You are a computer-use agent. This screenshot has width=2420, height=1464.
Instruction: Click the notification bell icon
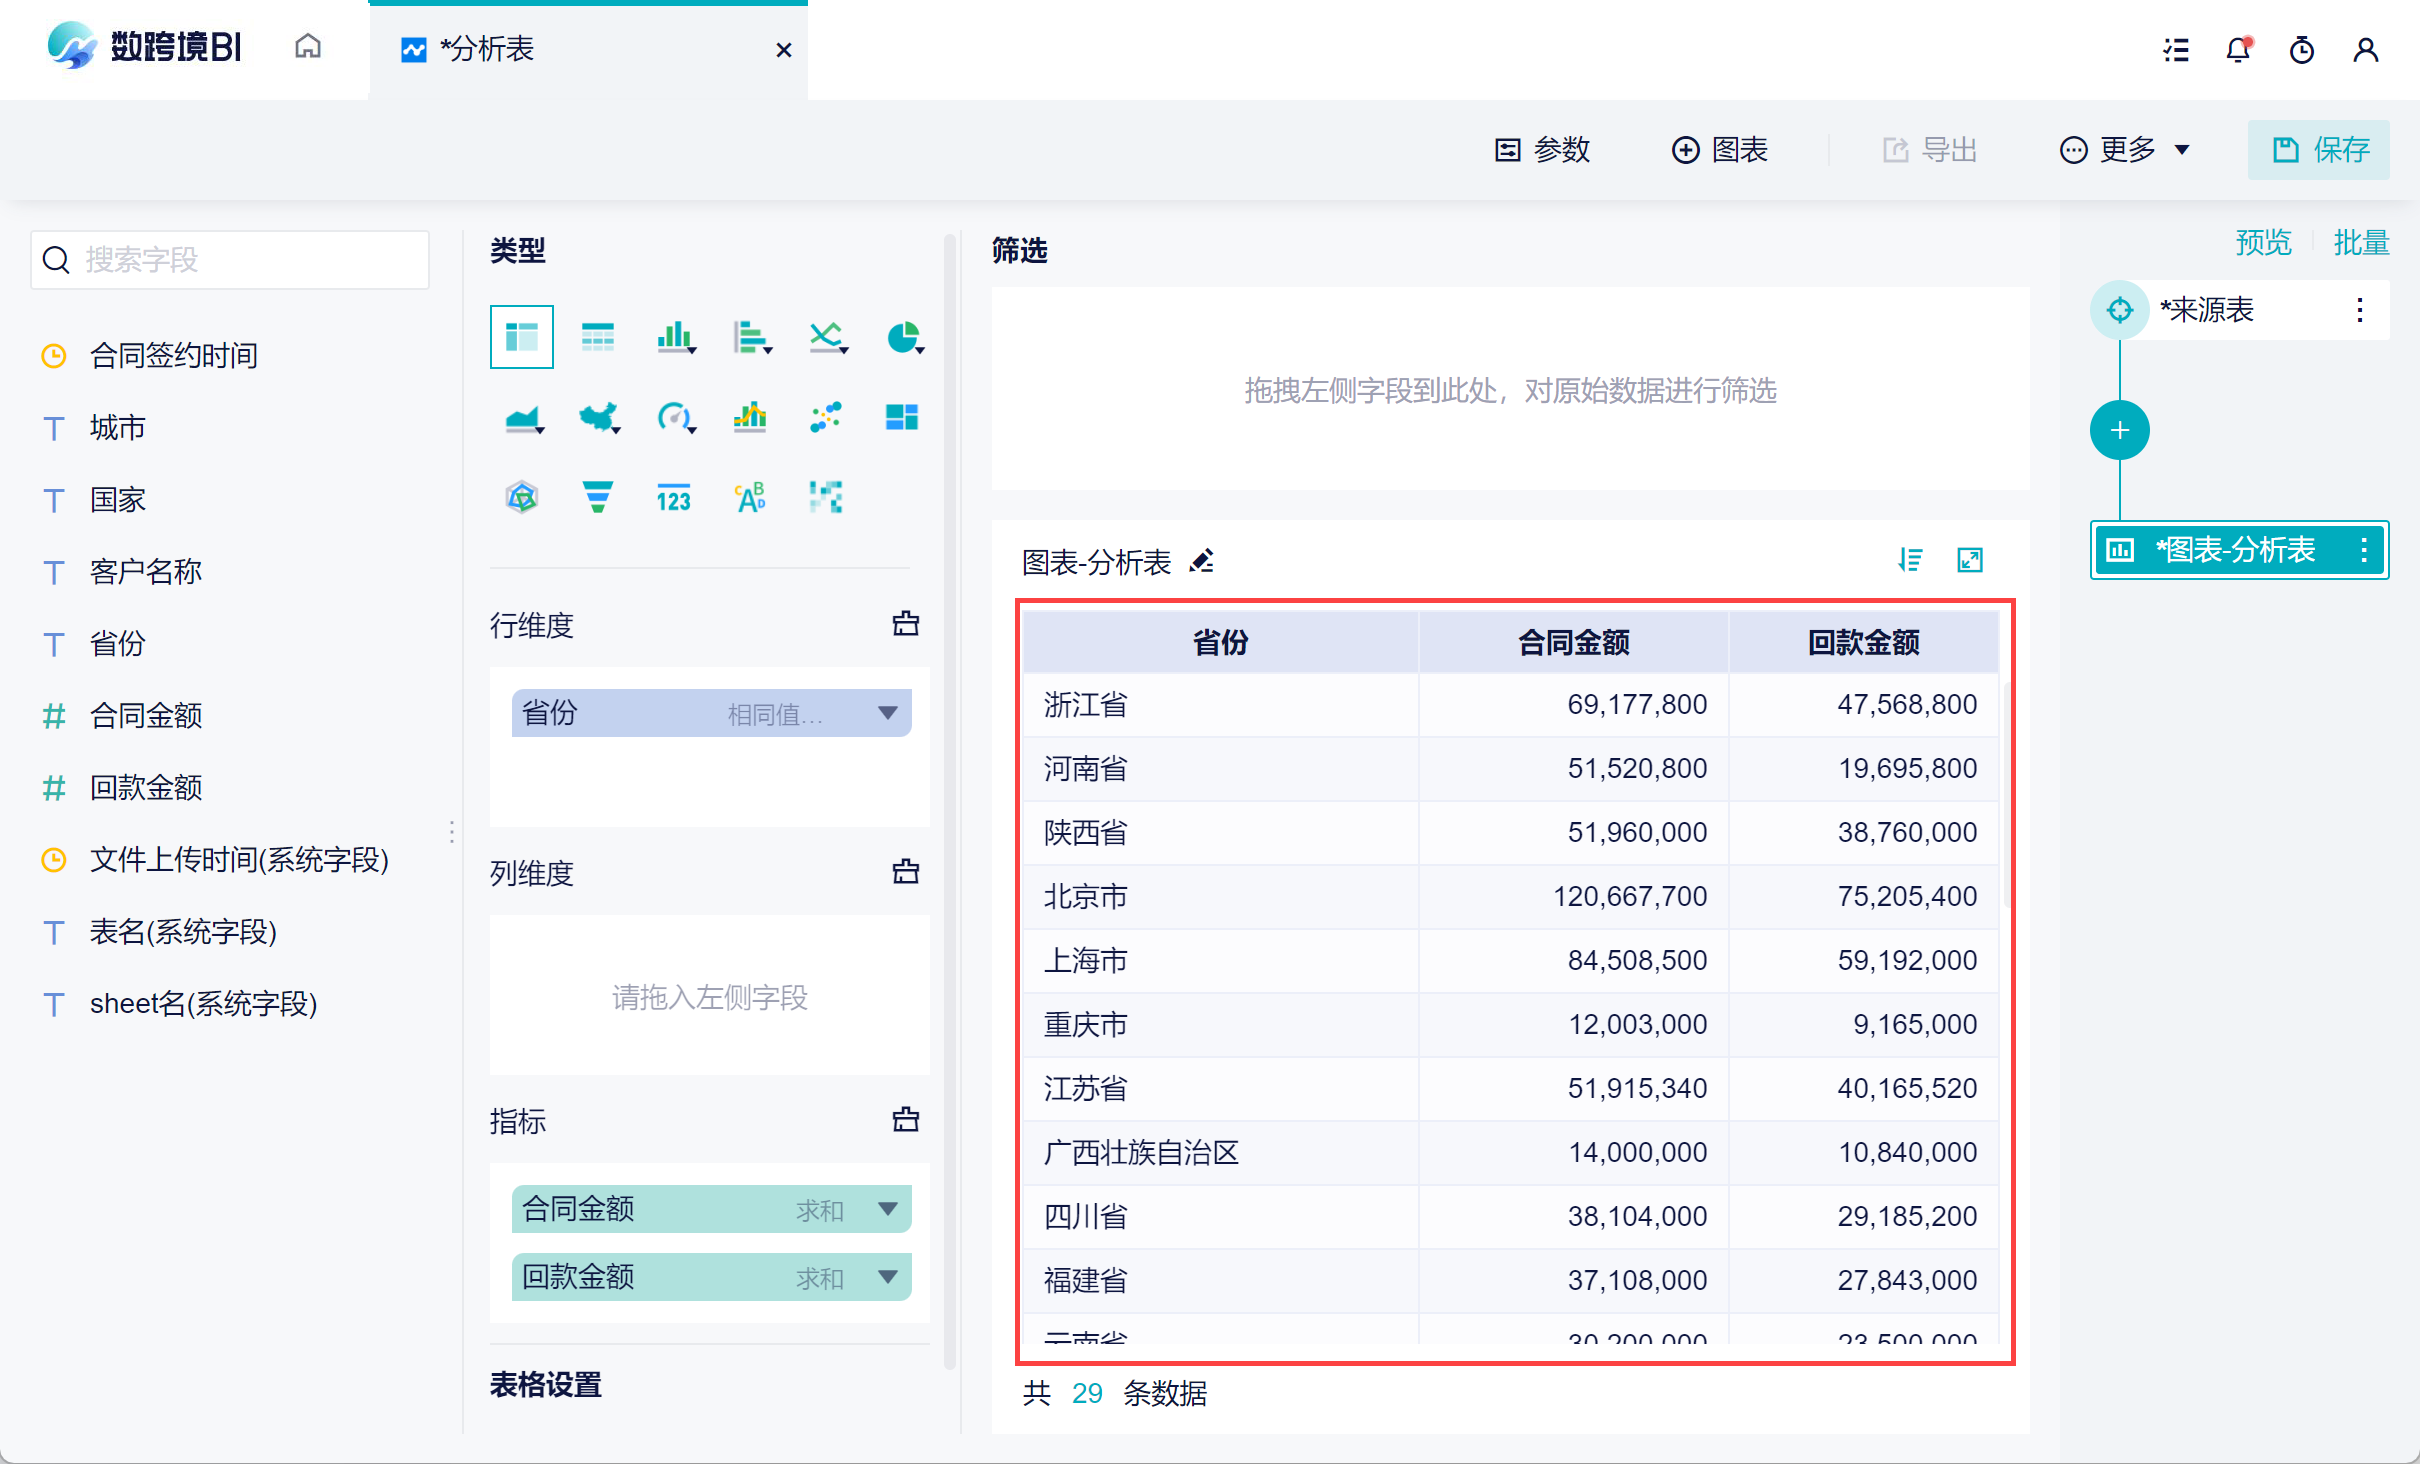pyautogui.click(x=2238, y=50)
